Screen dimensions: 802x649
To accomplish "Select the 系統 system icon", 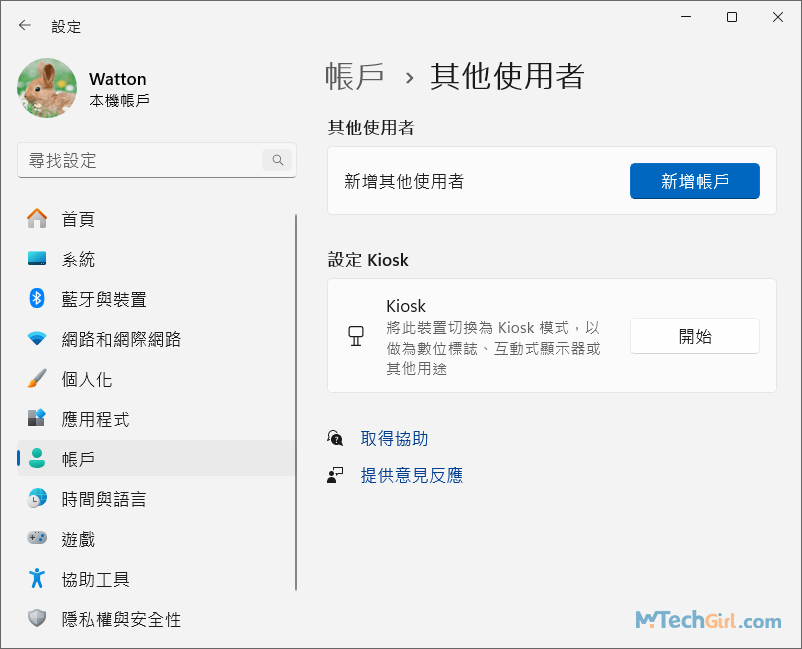I will [x=37, y=259].
